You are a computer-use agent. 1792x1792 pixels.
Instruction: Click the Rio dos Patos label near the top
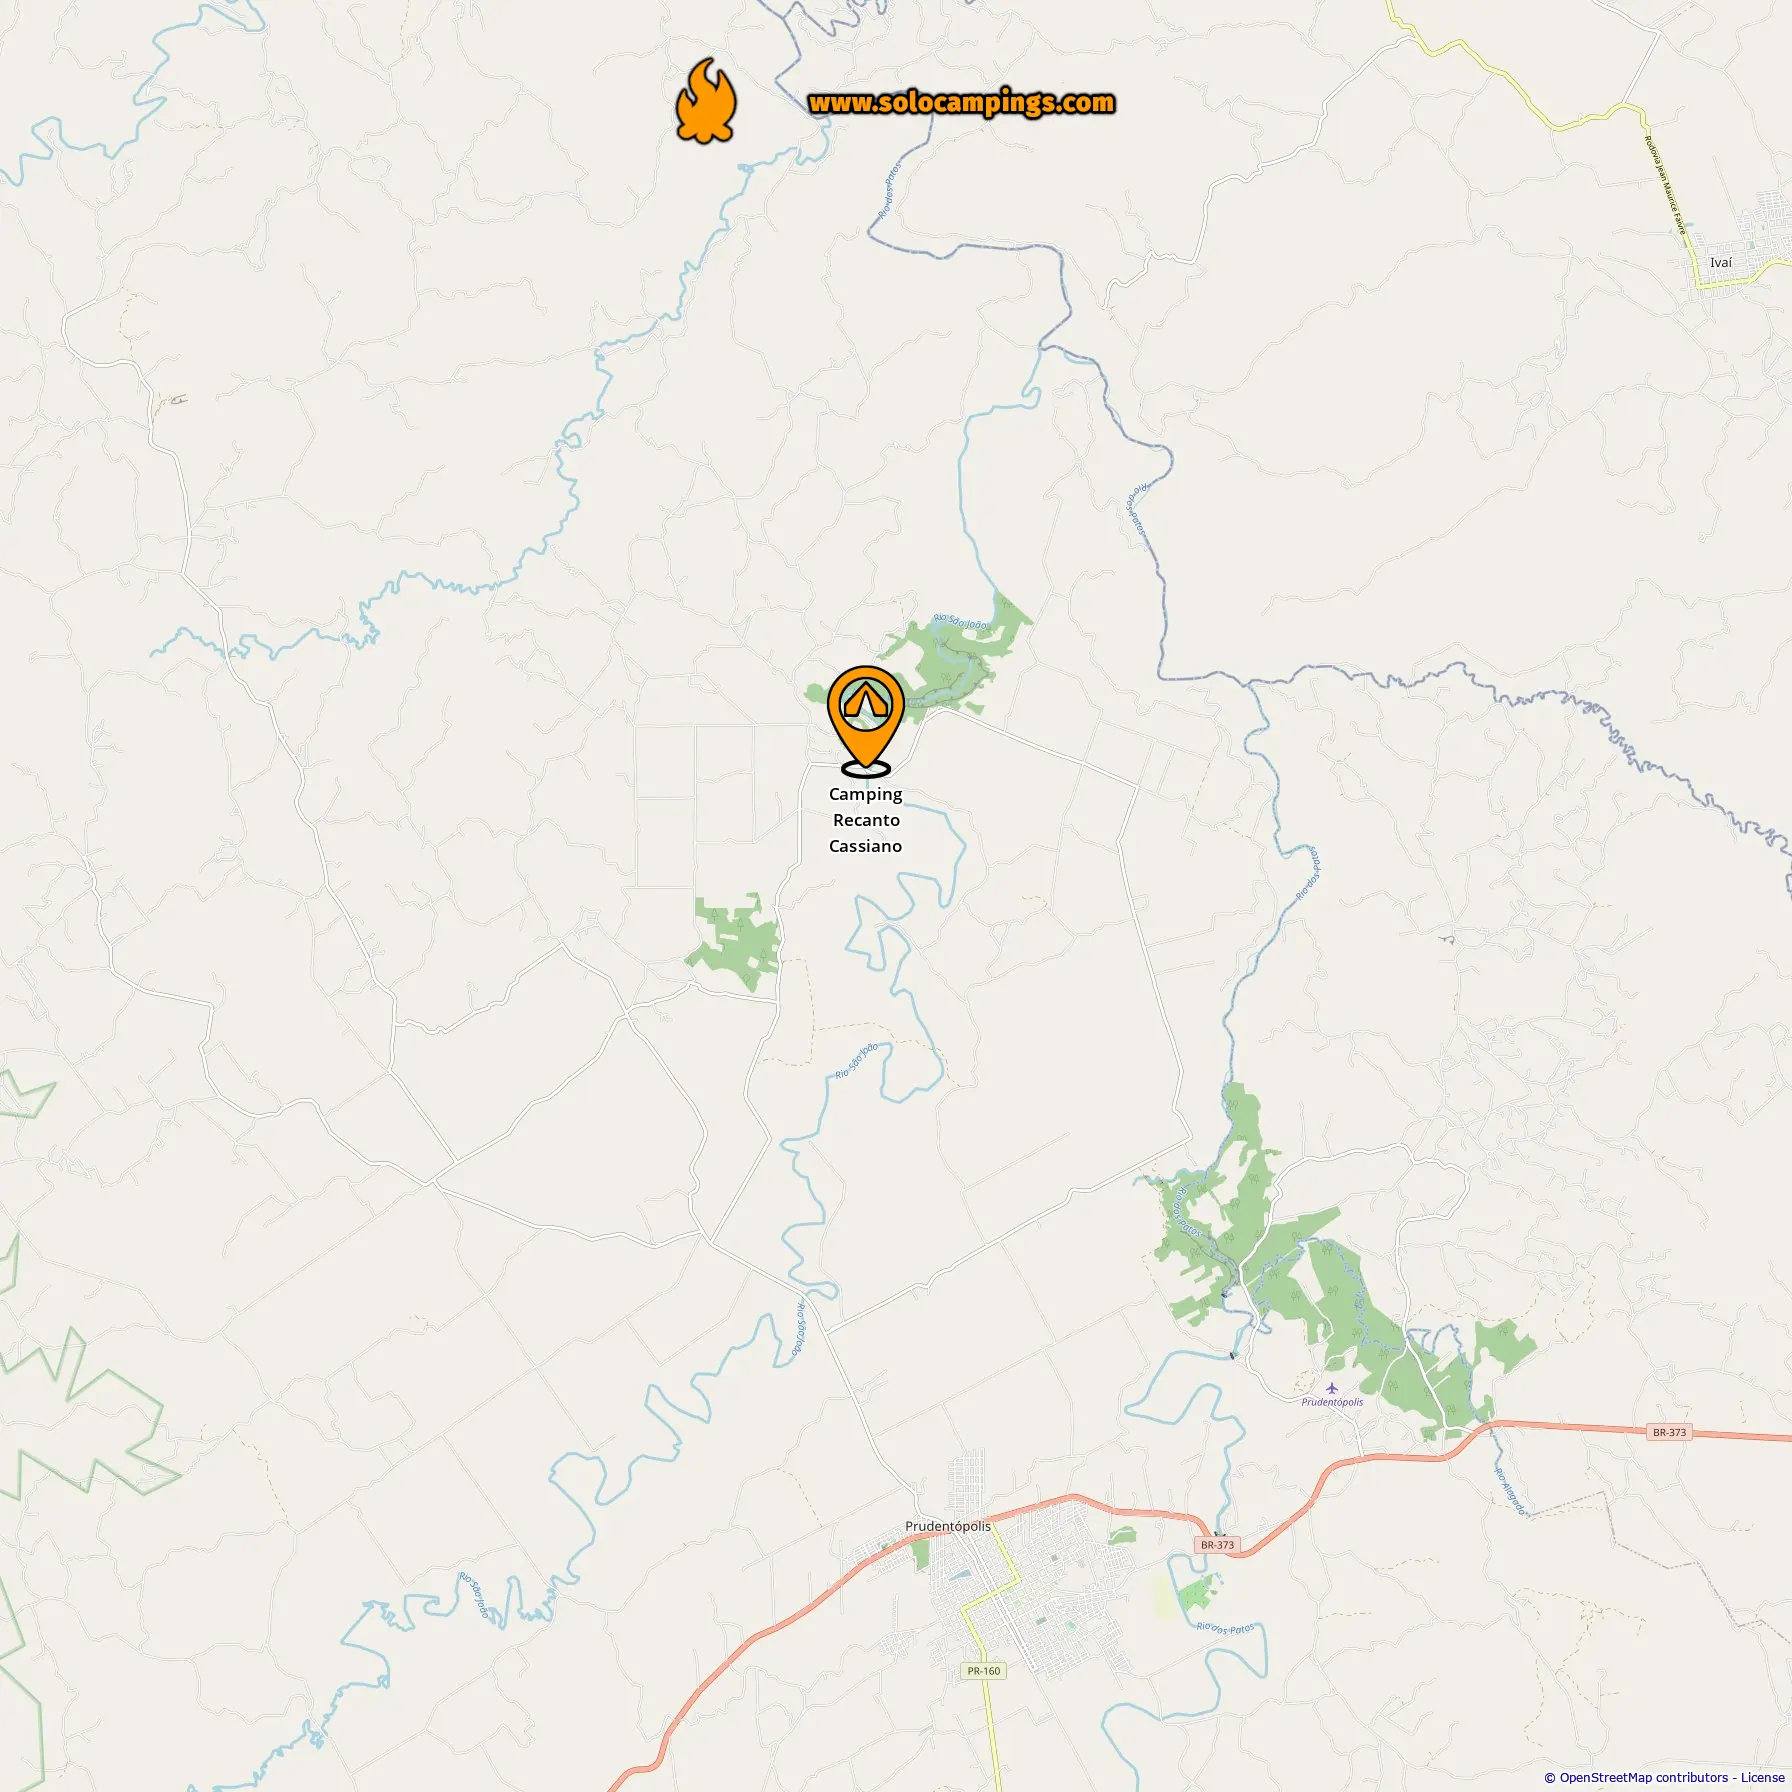889,190
